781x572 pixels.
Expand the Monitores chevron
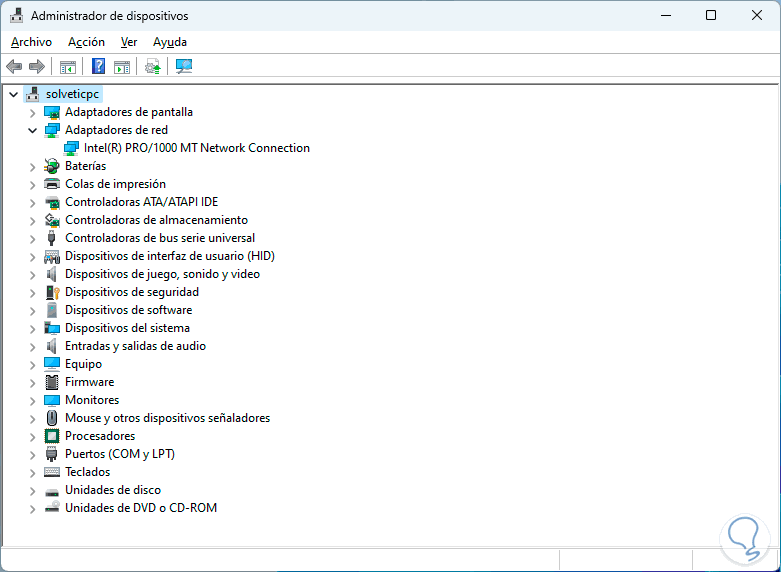click(33, 401)
